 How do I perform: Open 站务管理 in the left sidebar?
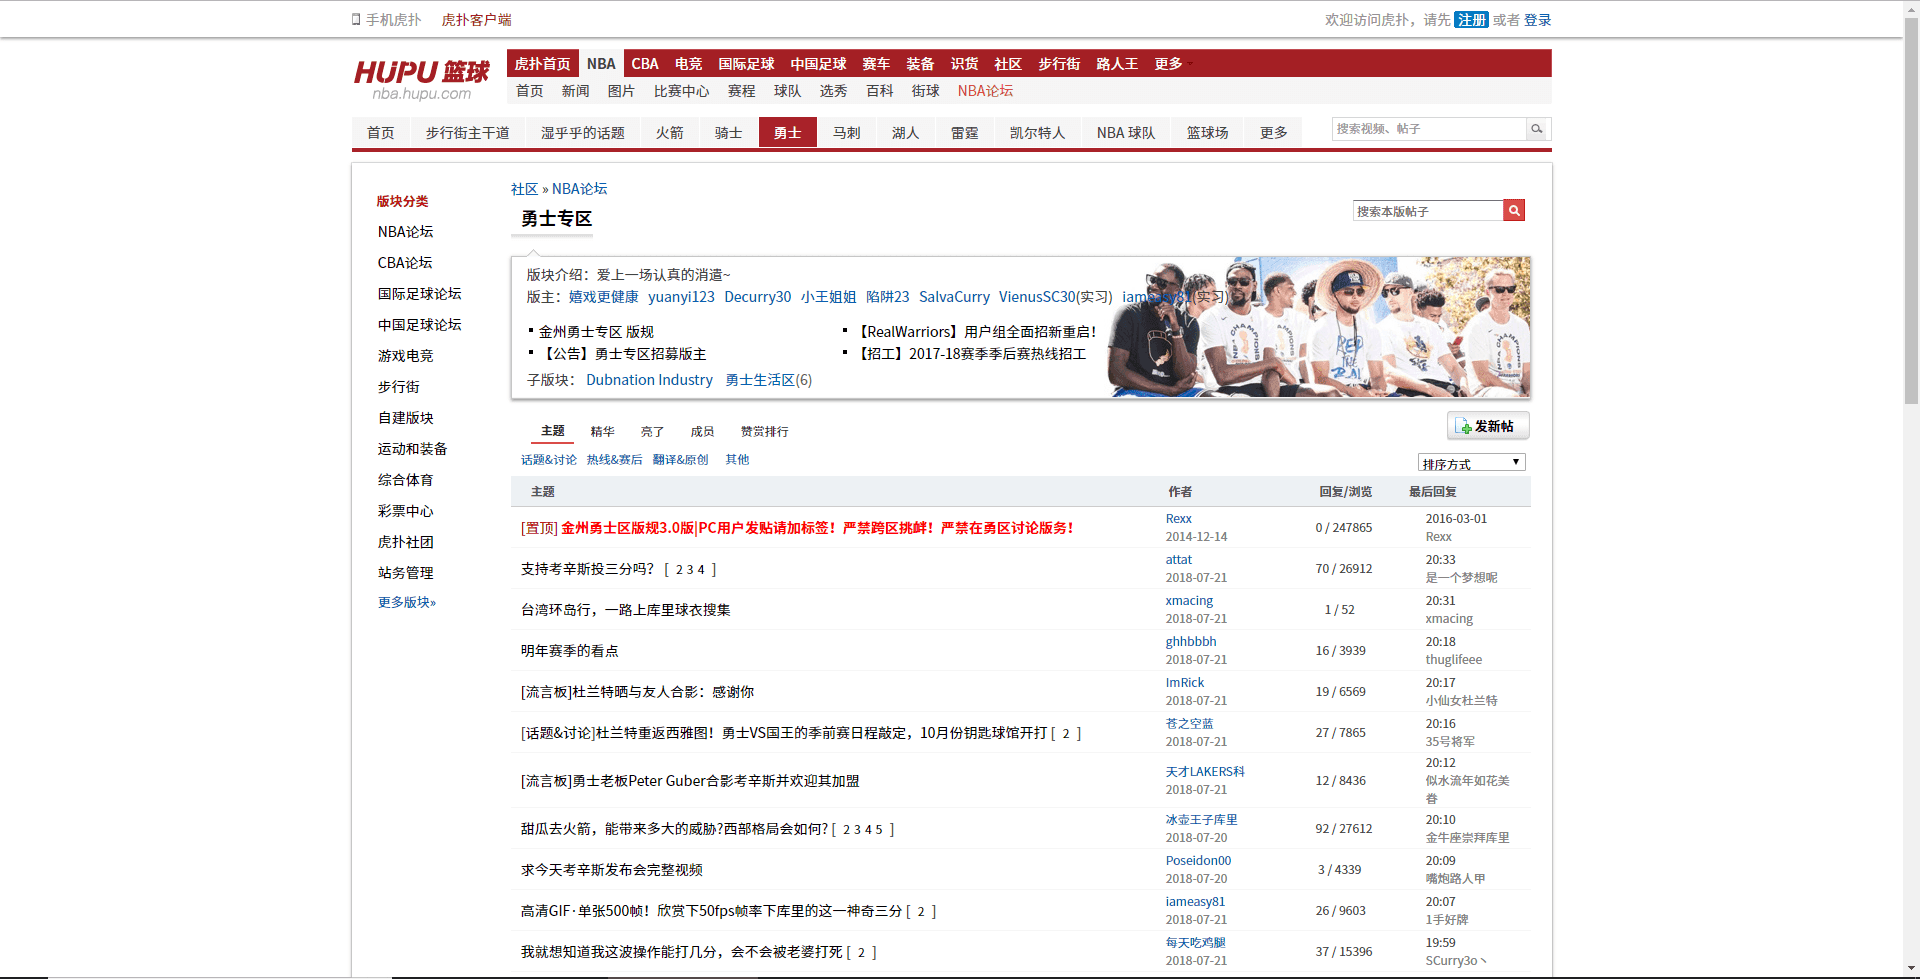click(x=405, y=573)
